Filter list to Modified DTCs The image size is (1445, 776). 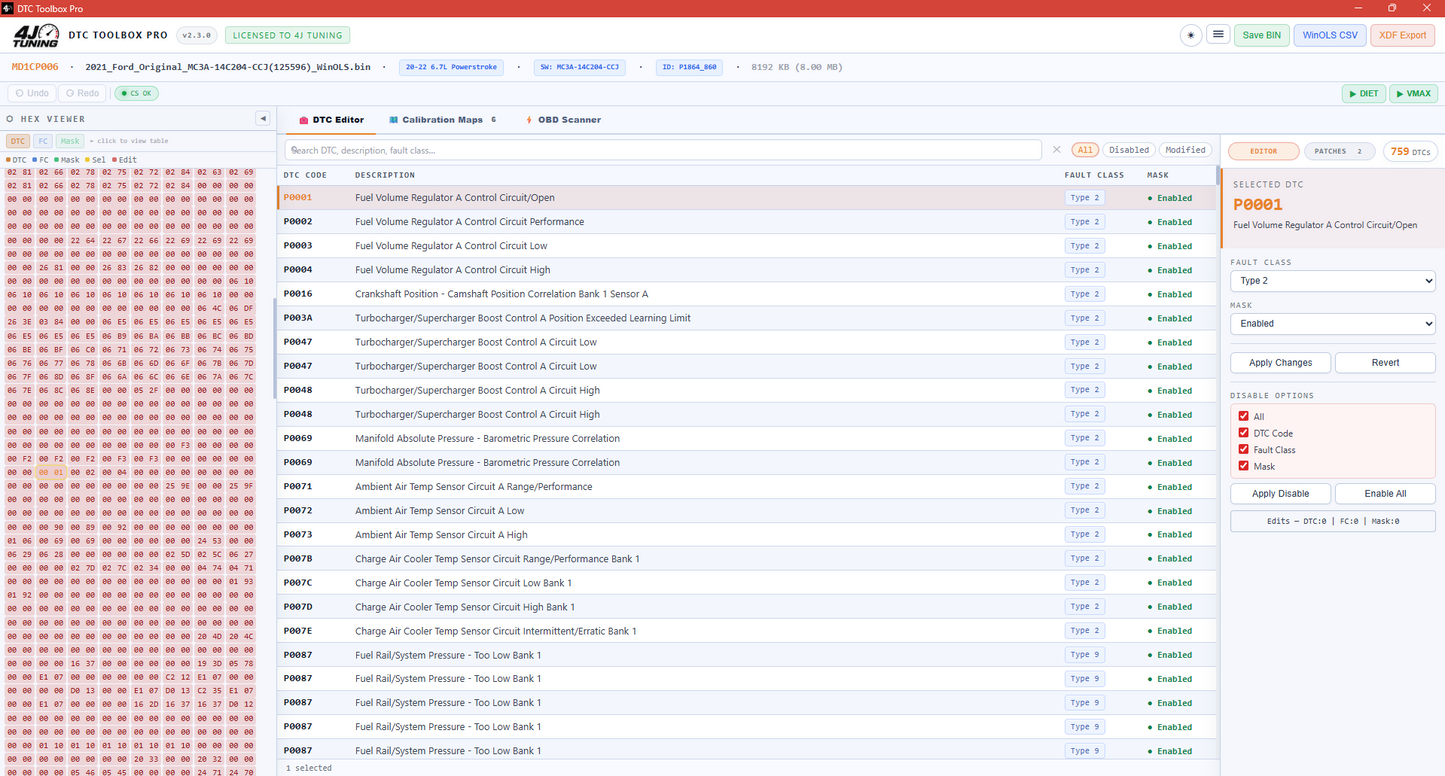coord(1185,150)
